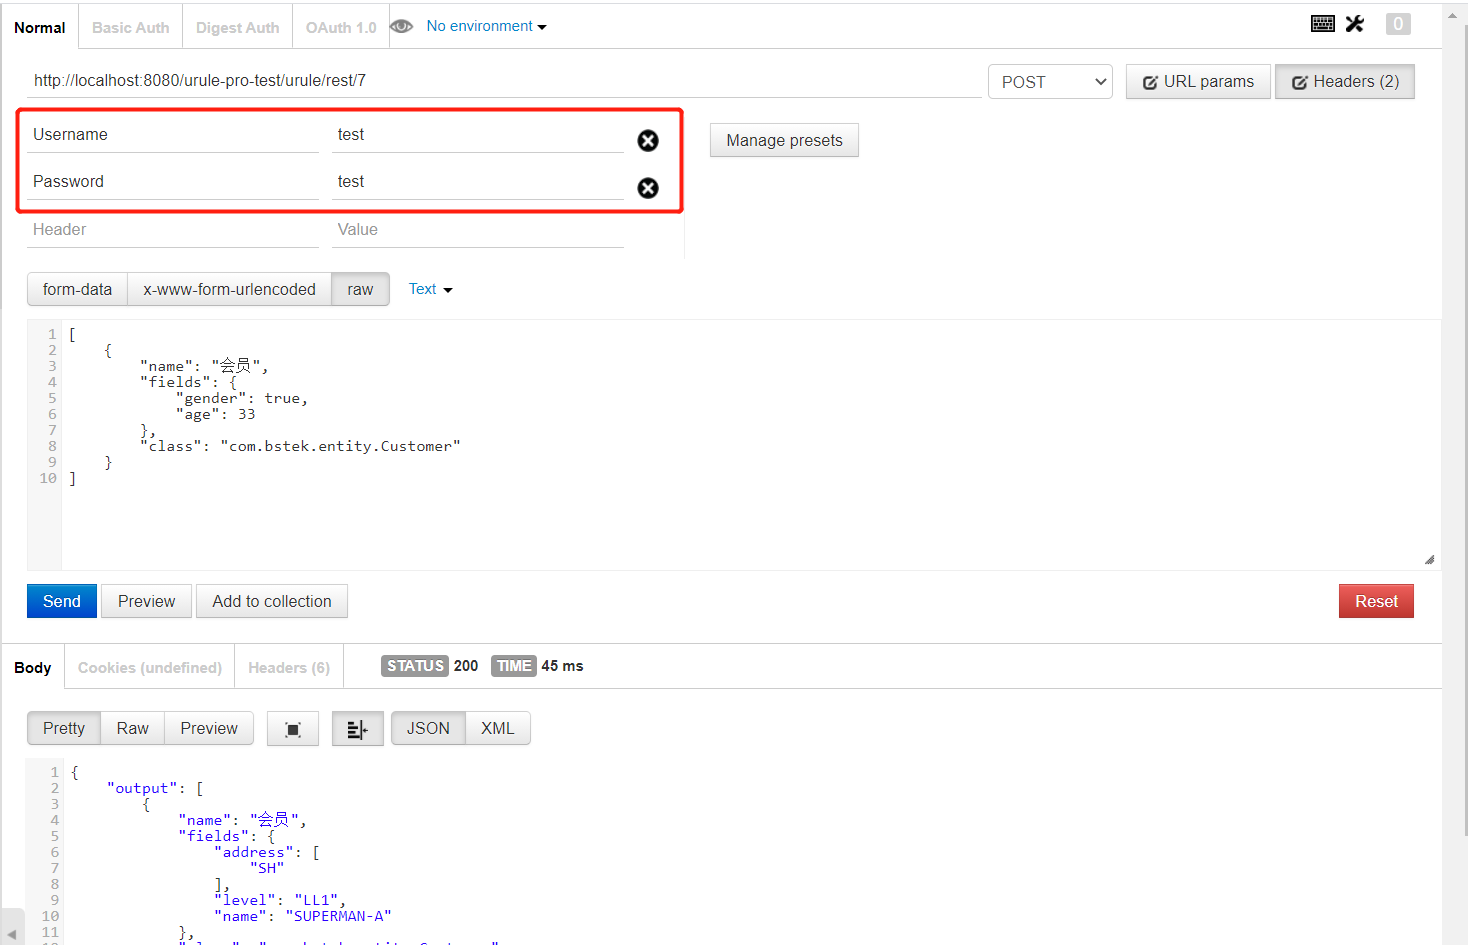Toggle line wrap icon in response
Viewport: 1468px width, 945px height.
pyautogui.click(x=357, y=729)
